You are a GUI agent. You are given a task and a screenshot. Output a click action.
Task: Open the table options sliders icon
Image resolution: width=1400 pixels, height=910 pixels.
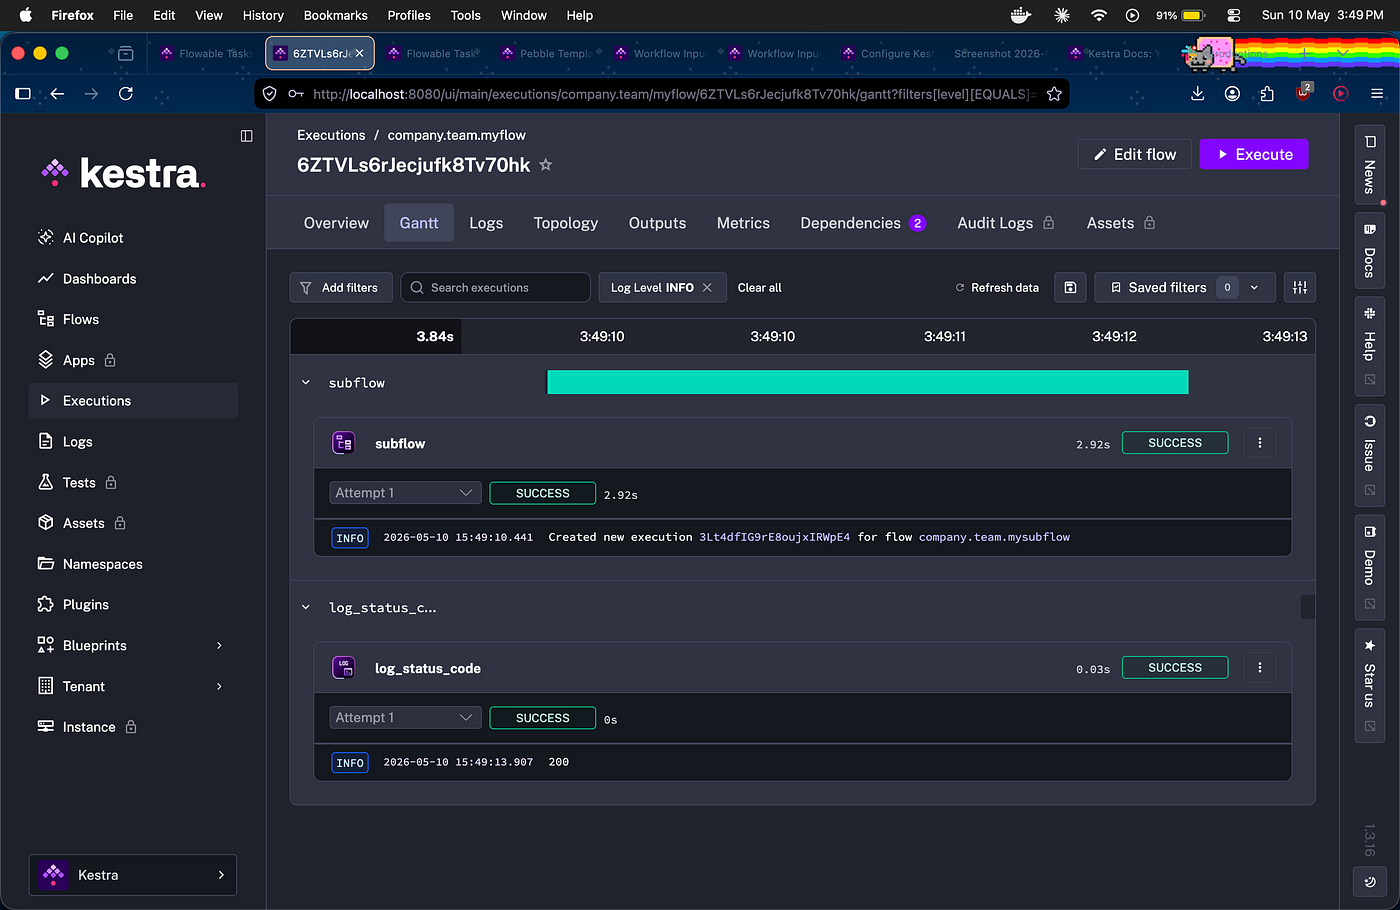(1300, 288)
